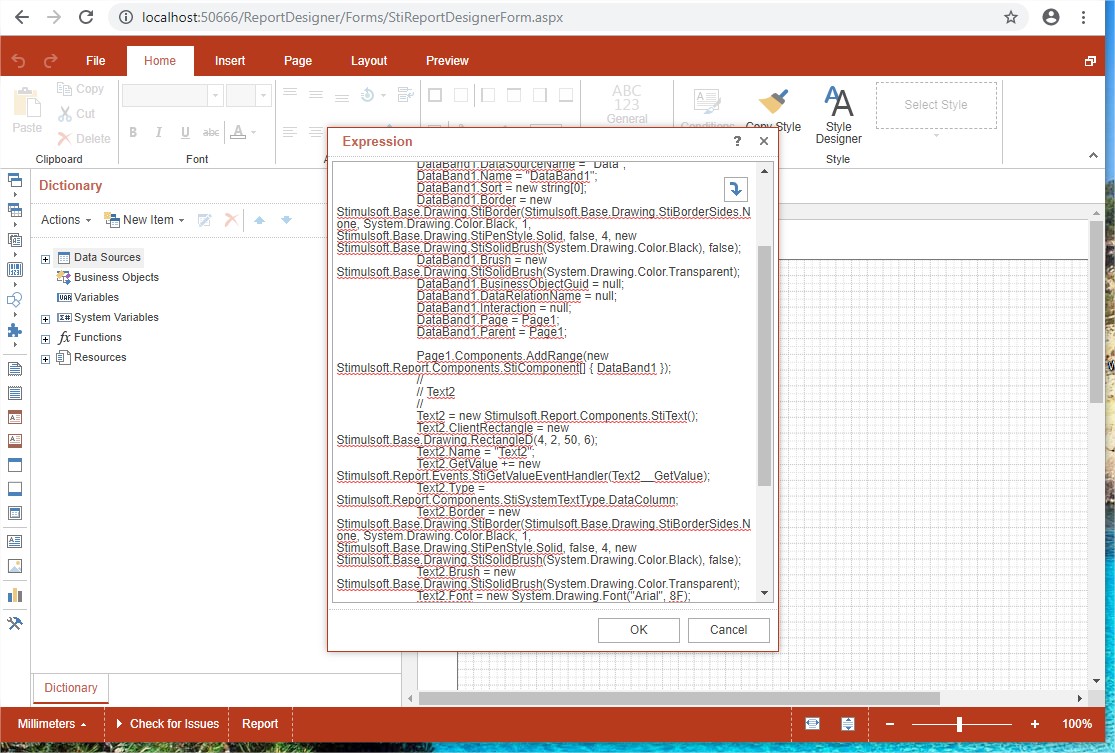Click the Redo arrow in title bar

click(50, 61)
